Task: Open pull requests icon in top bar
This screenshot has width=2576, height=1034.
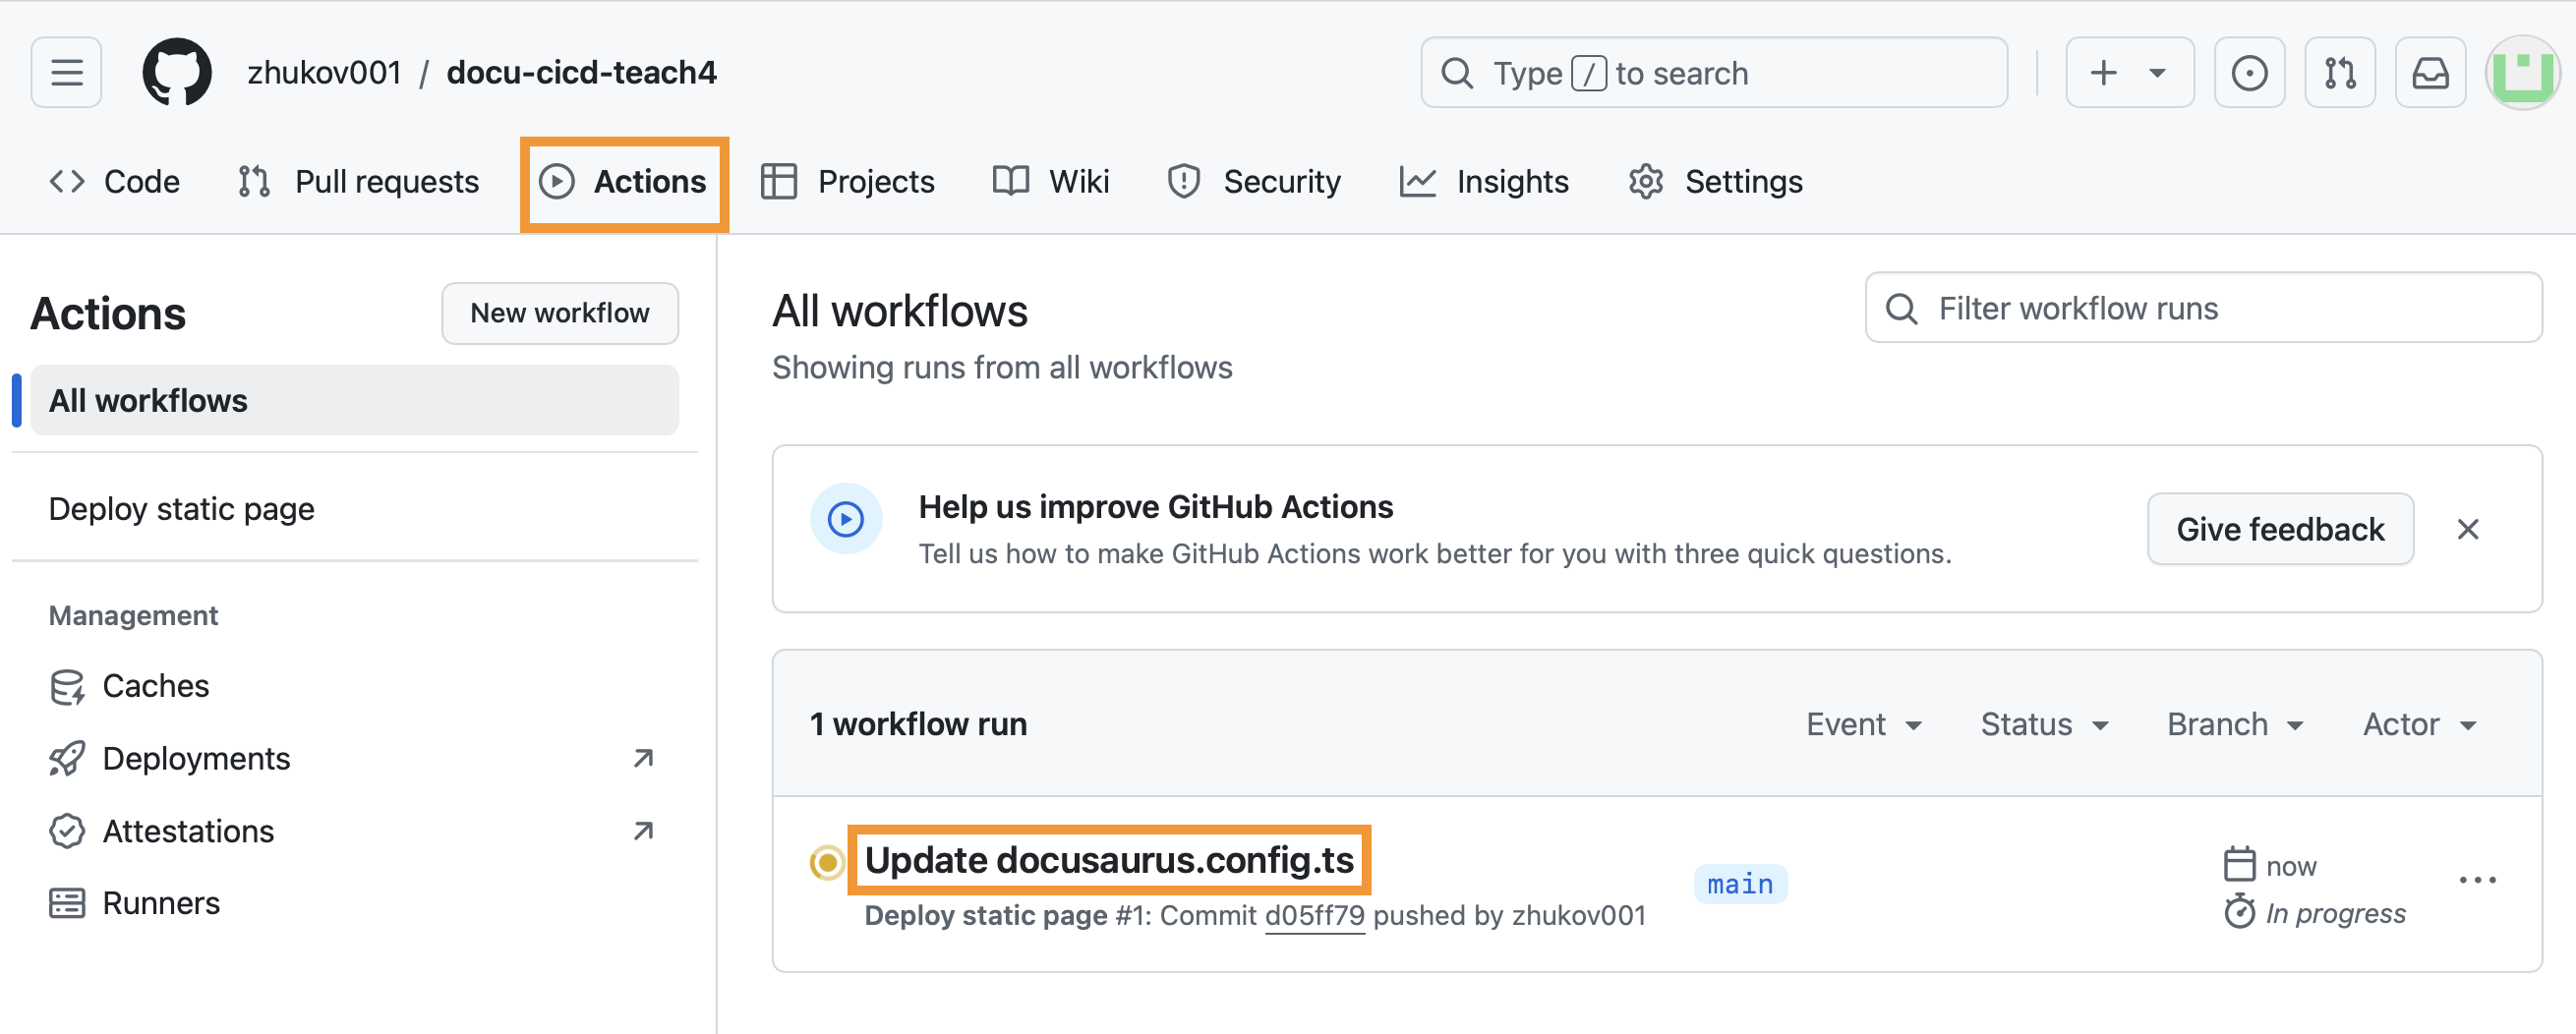Action: (2339, 73)
